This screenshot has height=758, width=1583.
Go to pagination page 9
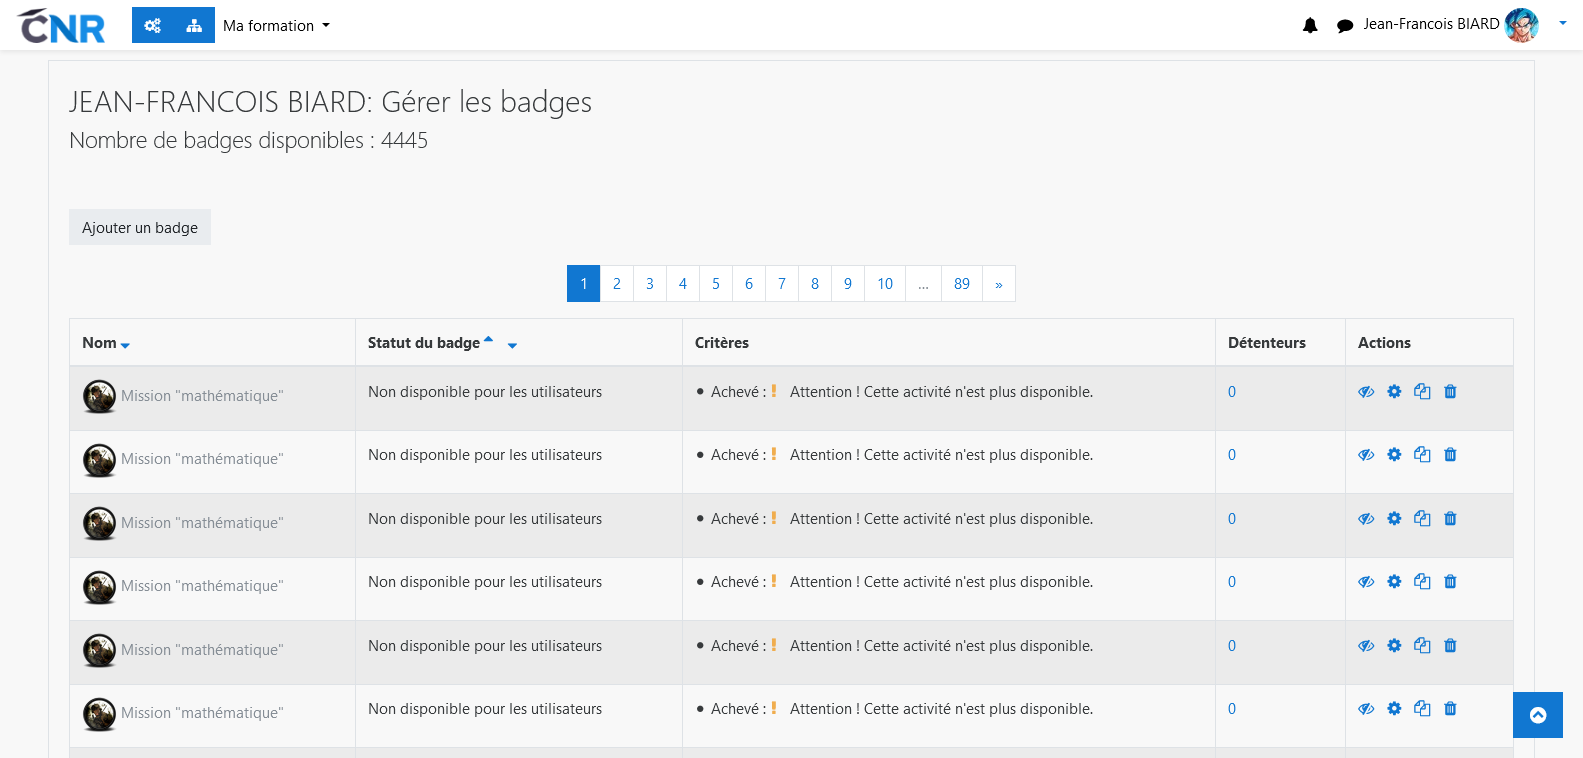pos(848,284)
